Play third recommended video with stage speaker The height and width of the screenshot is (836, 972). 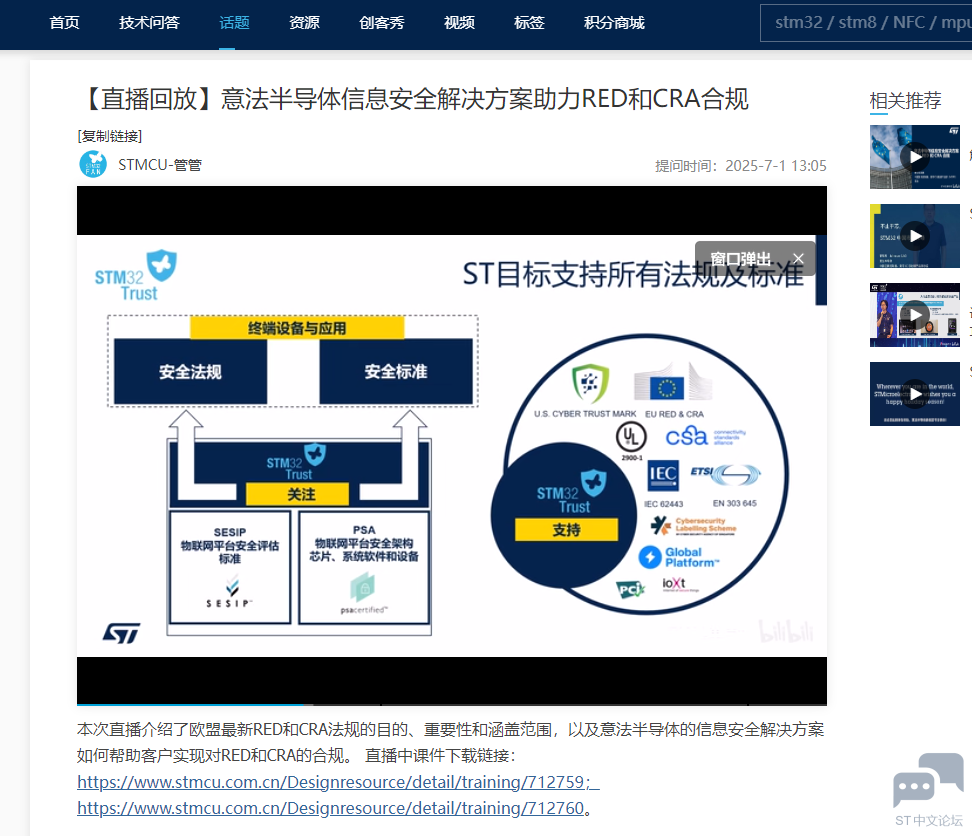(x=915, y=315)
